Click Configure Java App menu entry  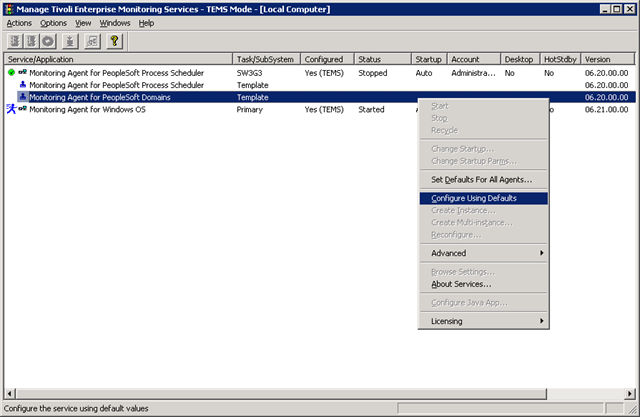(484, 303)
